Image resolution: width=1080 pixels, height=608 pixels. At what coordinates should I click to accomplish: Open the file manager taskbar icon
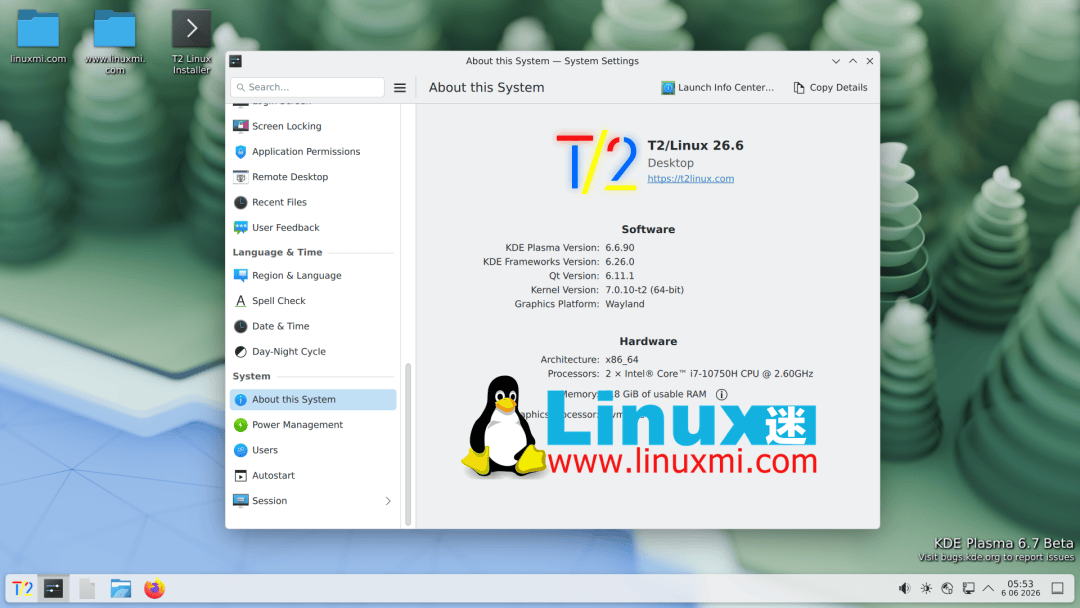(121, 589)
